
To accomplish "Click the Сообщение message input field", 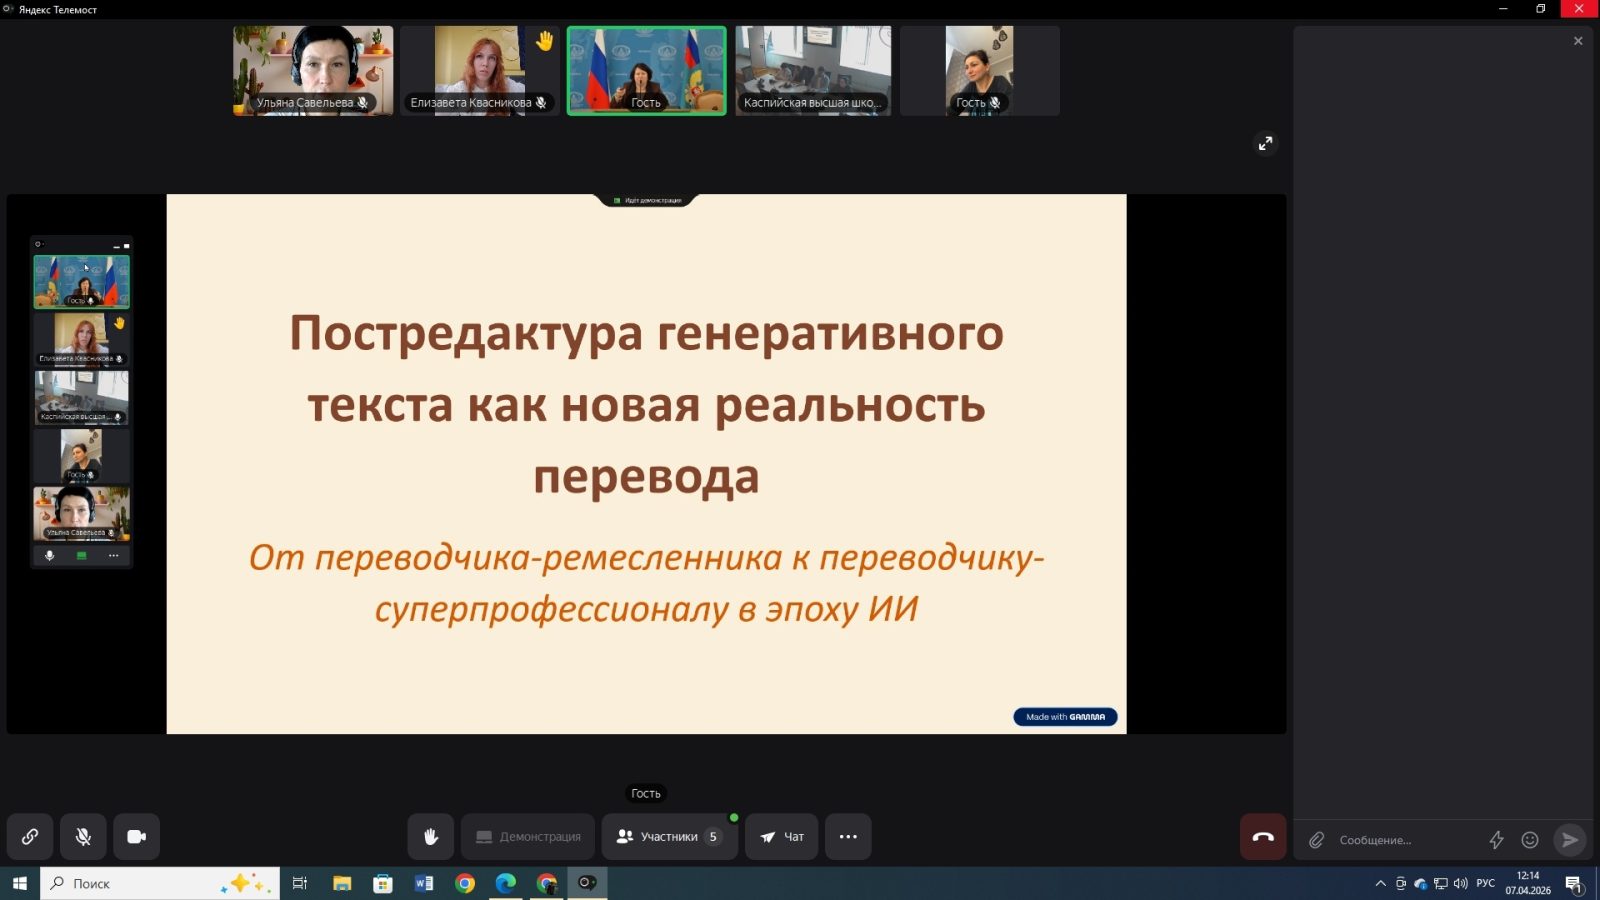I will pyautogui.click(x=1405, y=840).
